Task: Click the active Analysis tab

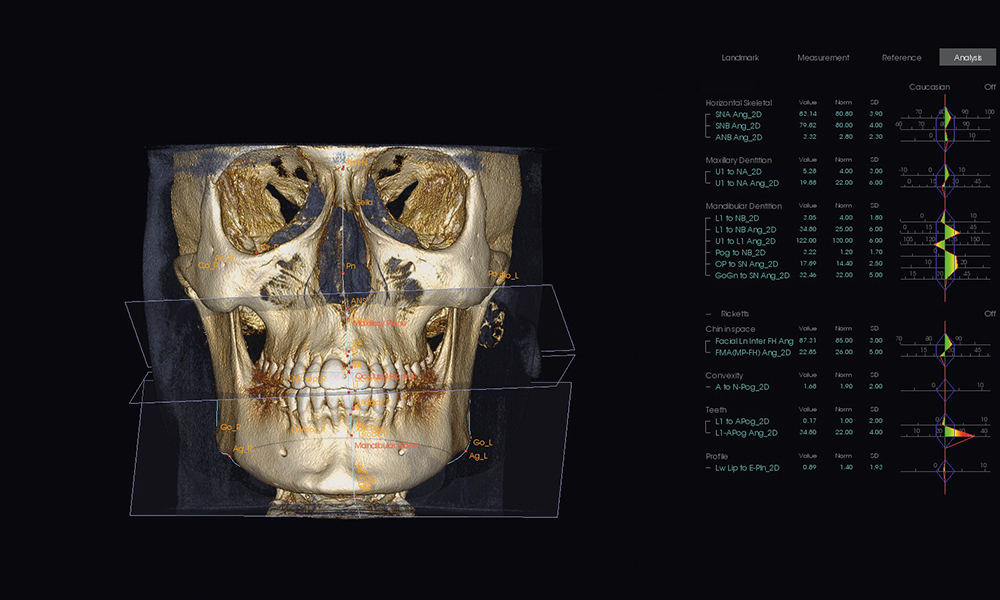Action: (967, 58)
